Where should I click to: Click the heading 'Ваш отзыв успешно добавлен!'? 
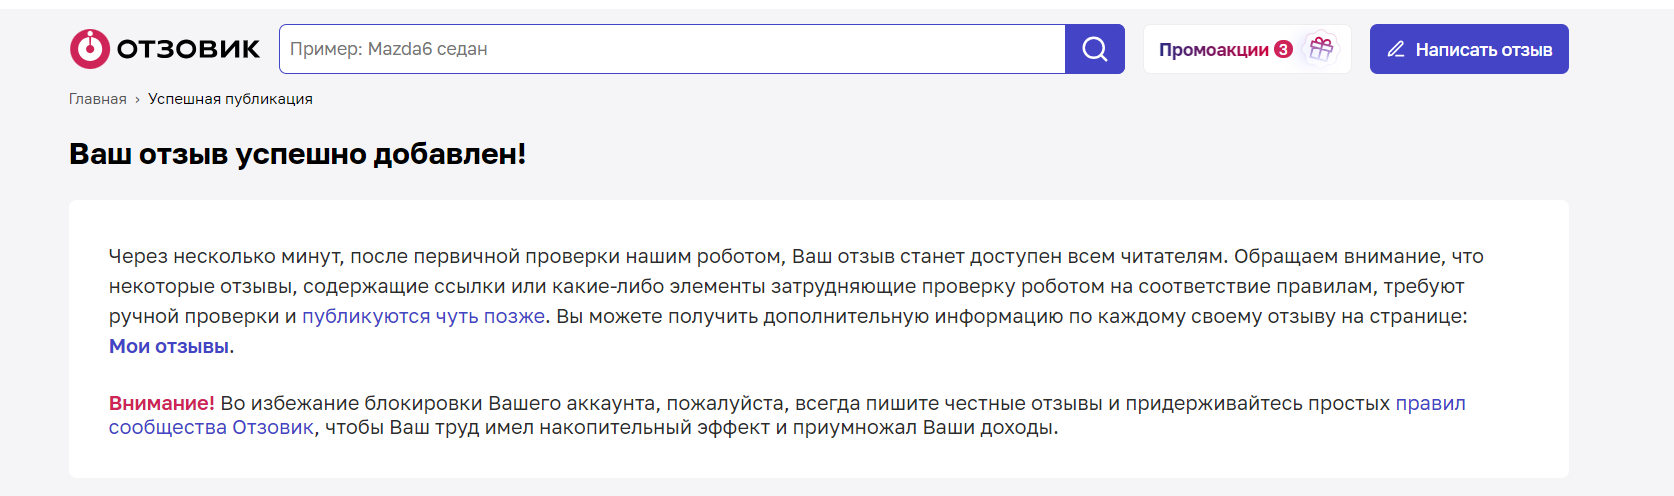[x=297, y=154]
